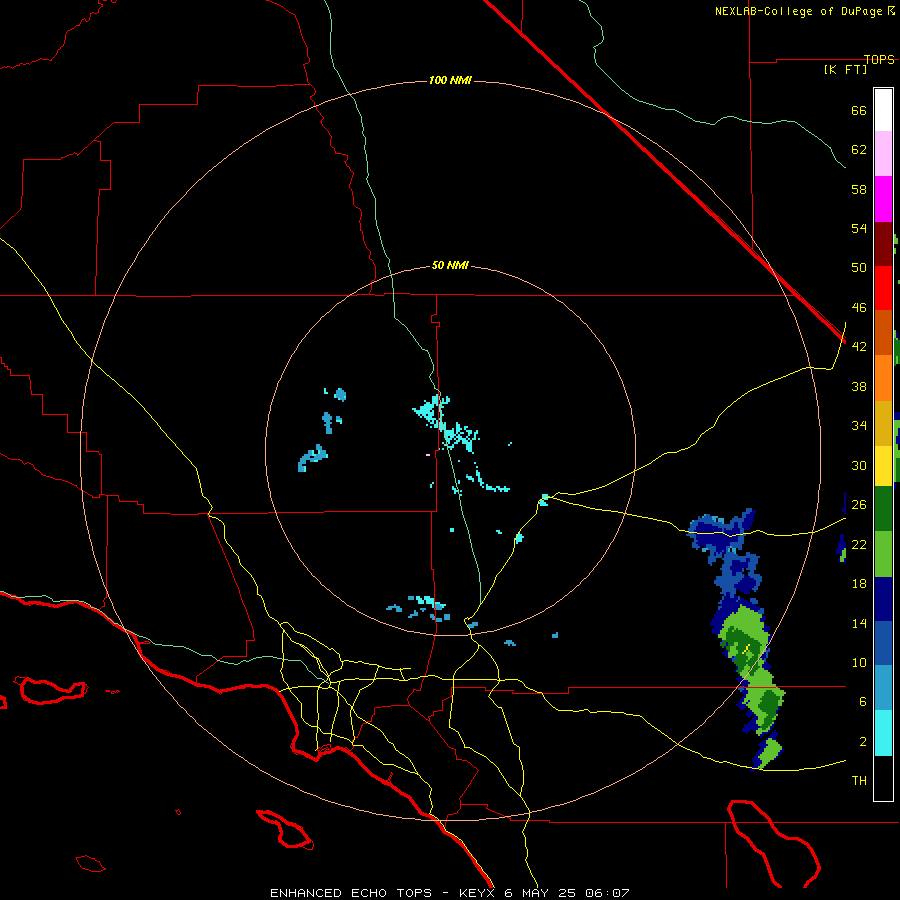Click the navy 22 kft legend swatch

click(883, 599)
